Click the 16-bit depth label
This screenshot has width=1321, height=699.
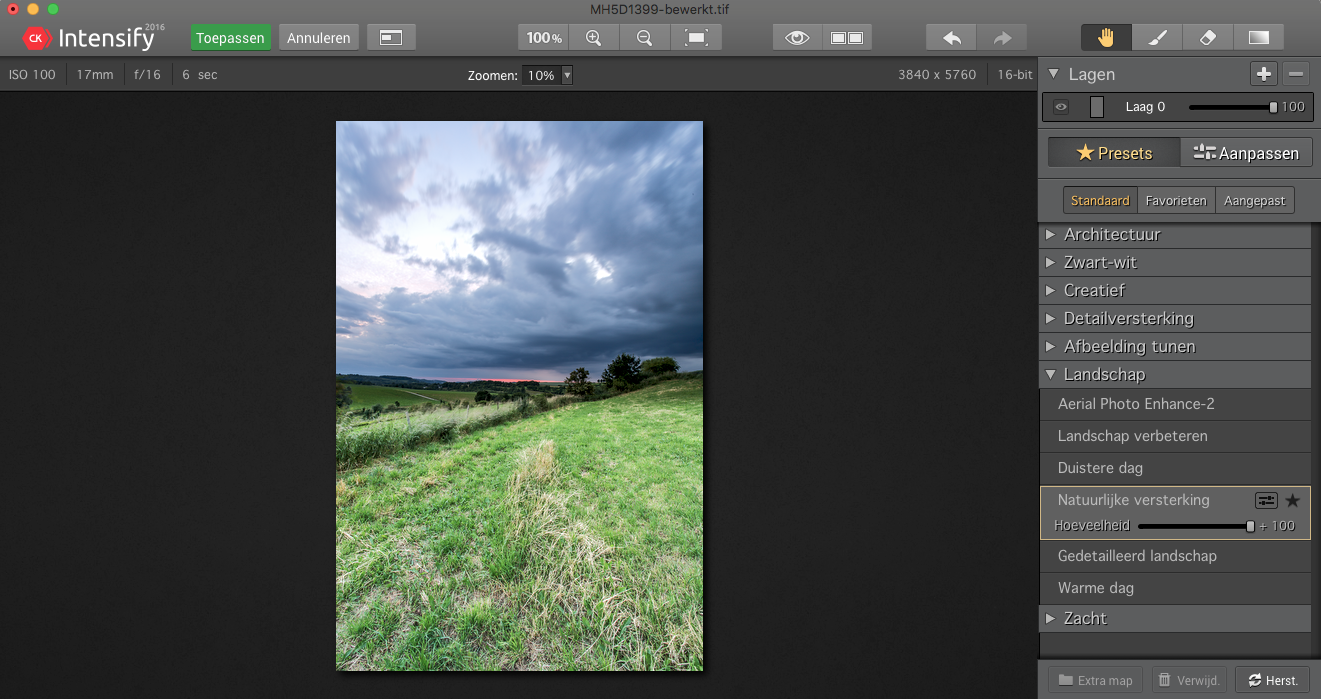coord(1015,75)
